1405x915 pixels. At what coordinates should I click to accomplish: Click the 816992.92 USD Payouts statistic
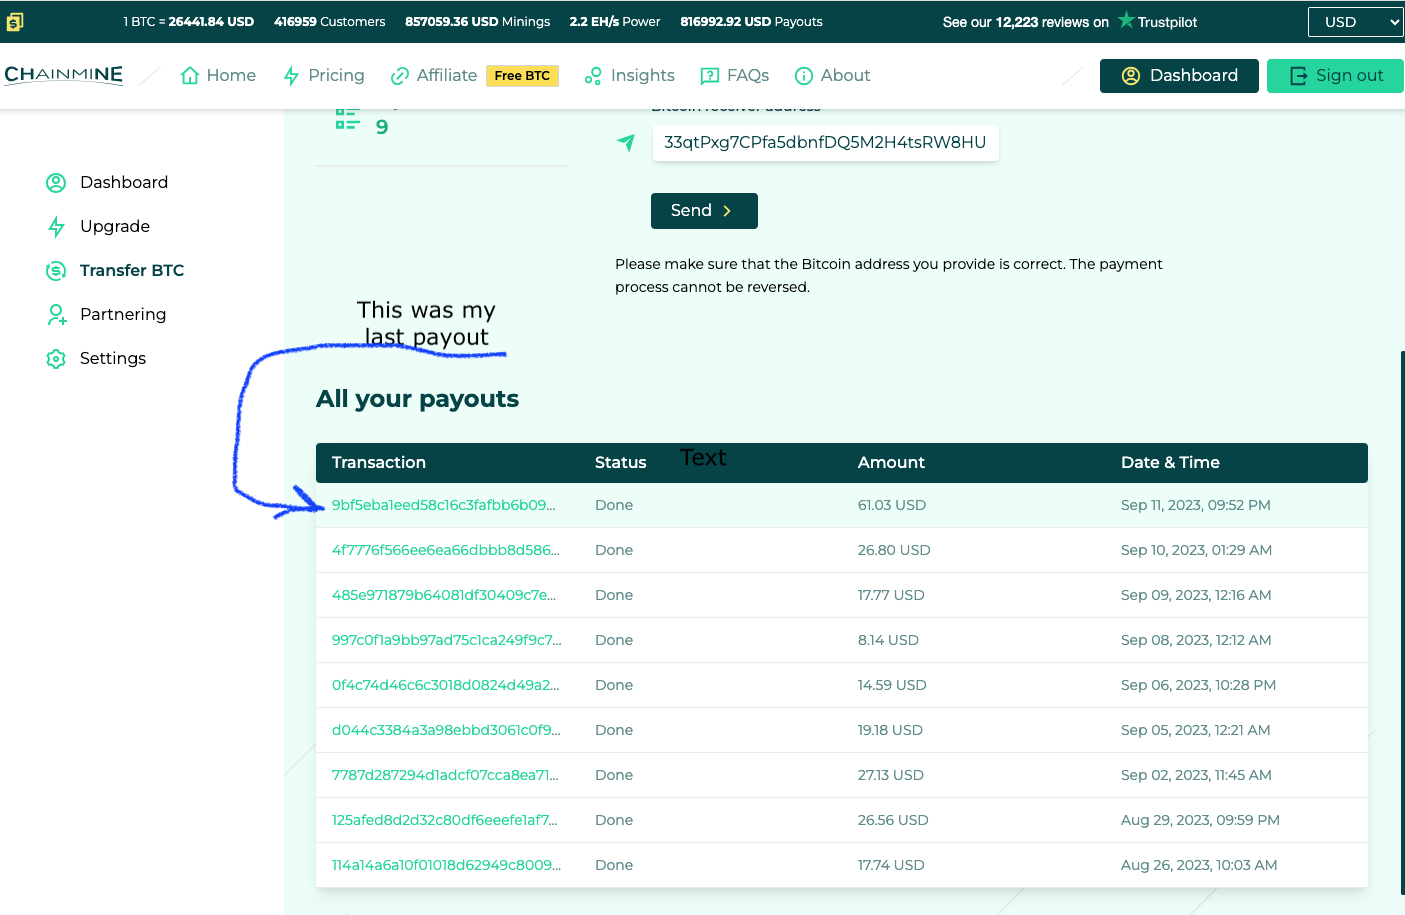coord(752,22)
